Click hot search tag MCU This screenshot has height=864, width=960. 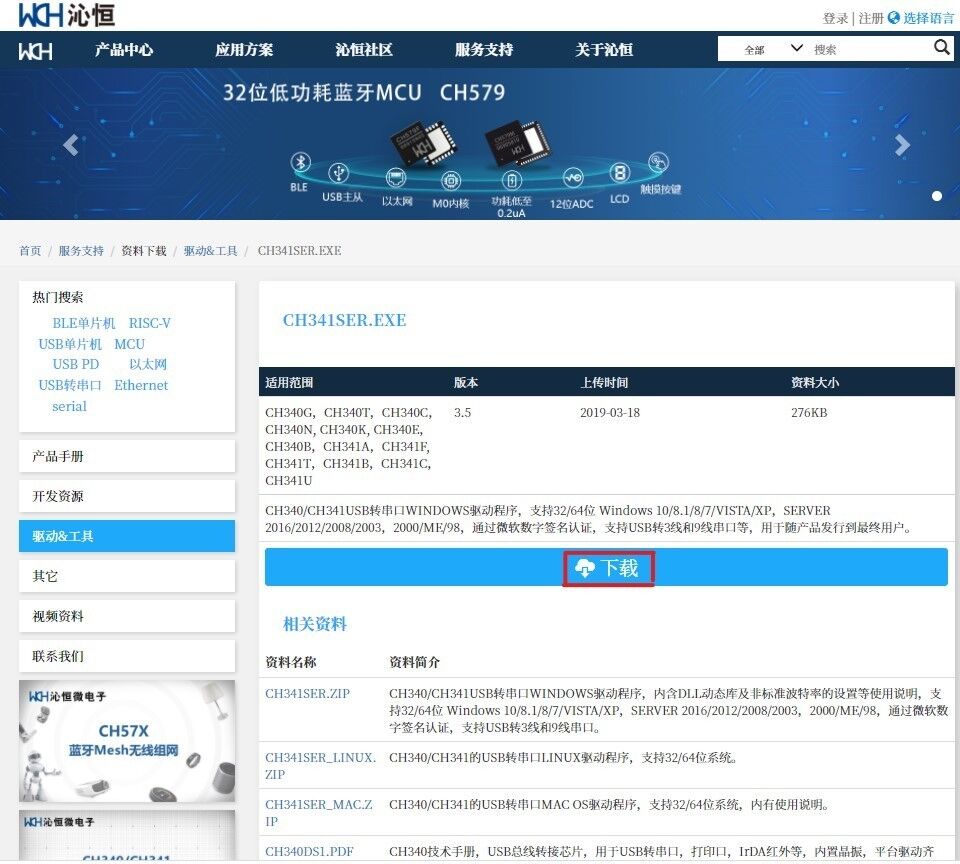coord(129,344)
